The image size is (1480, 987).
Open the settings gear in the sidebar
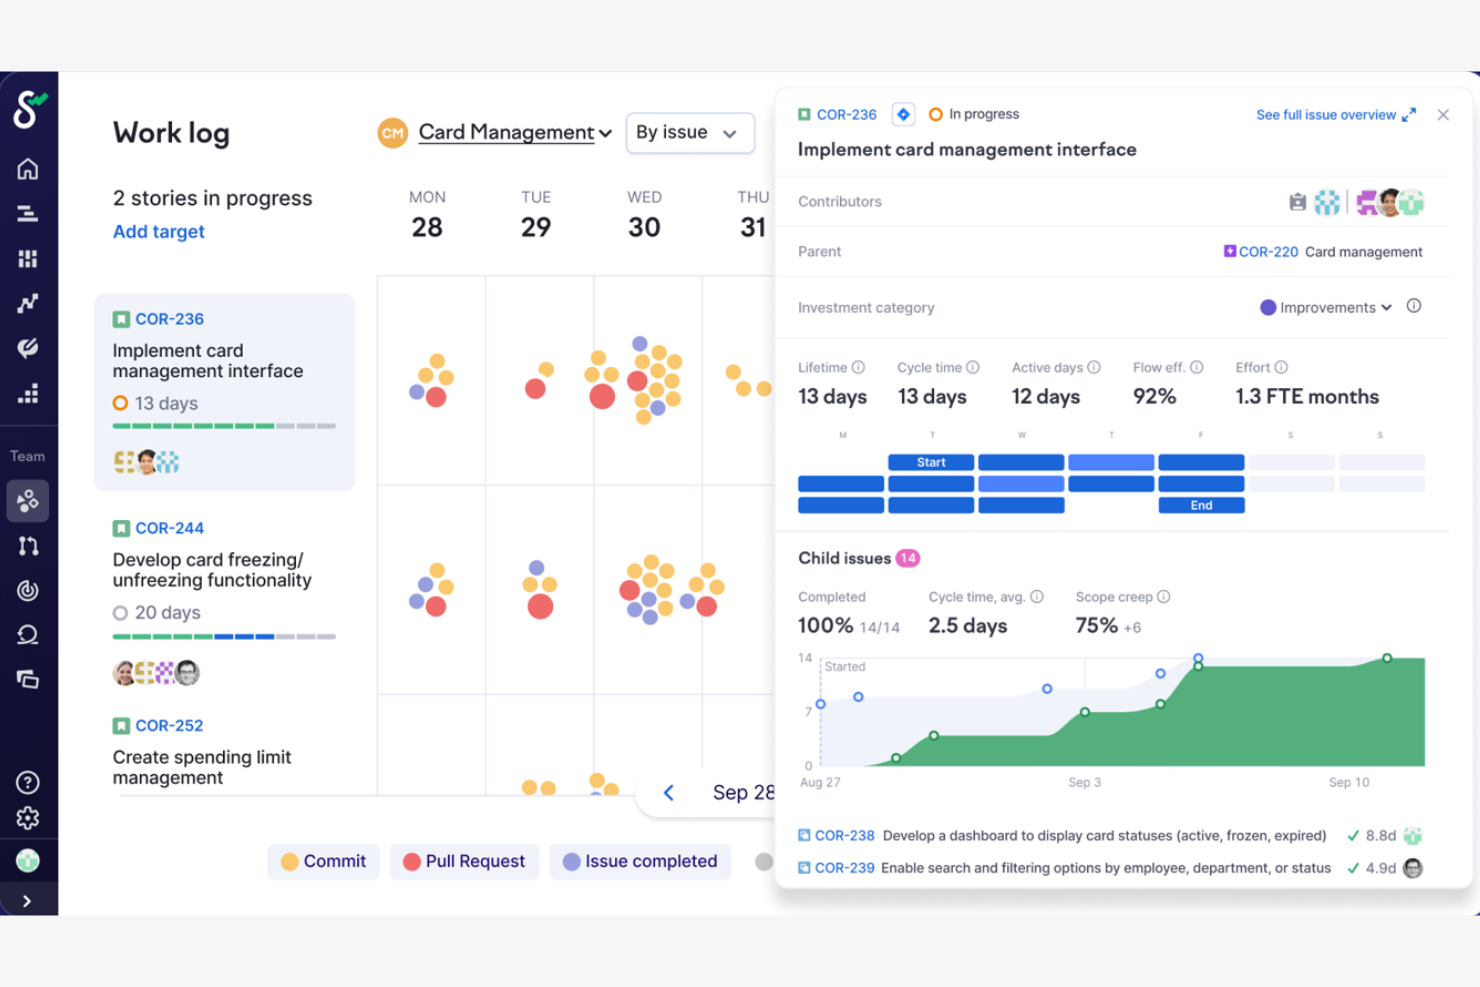[28, 817]
